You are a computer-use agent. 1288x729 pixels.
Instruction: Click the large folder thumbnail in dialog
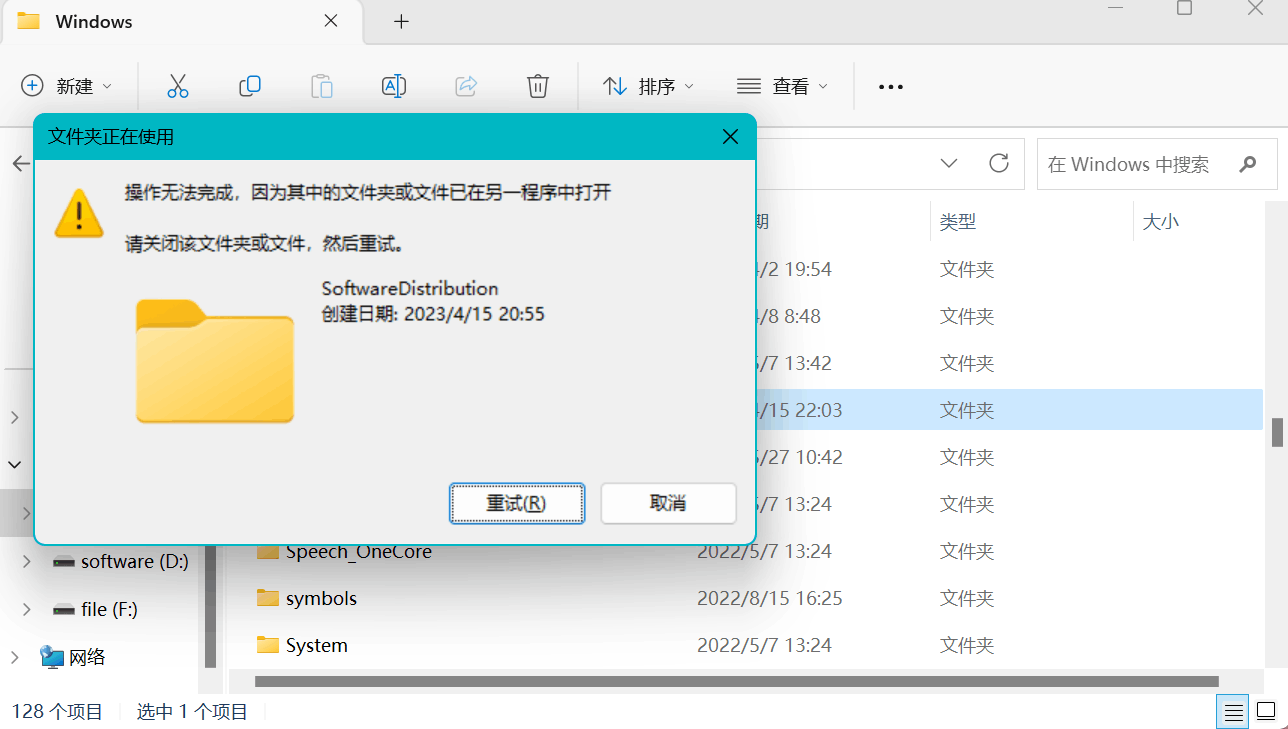[215, 360]
